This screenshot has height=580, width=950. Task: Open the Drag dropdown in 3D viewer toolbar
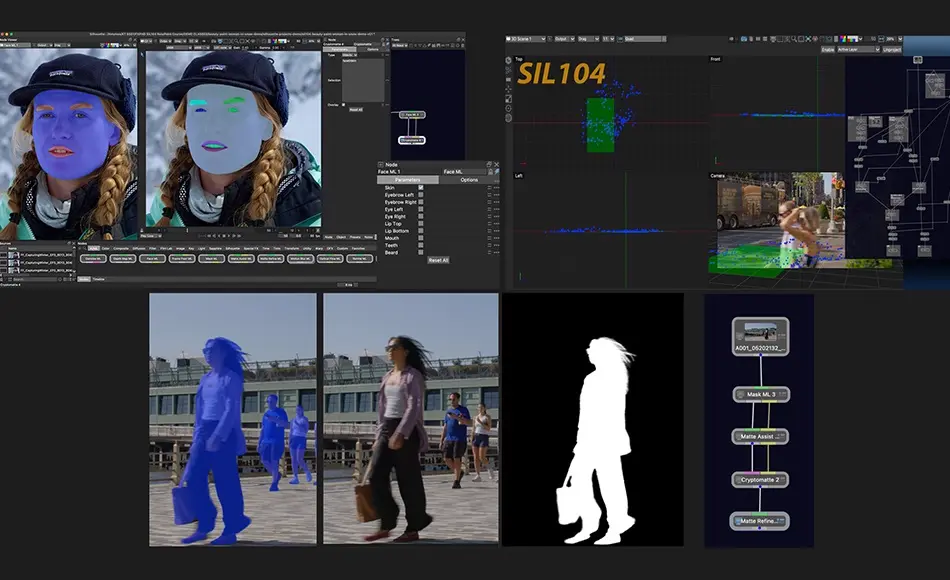tap(588, 39)
